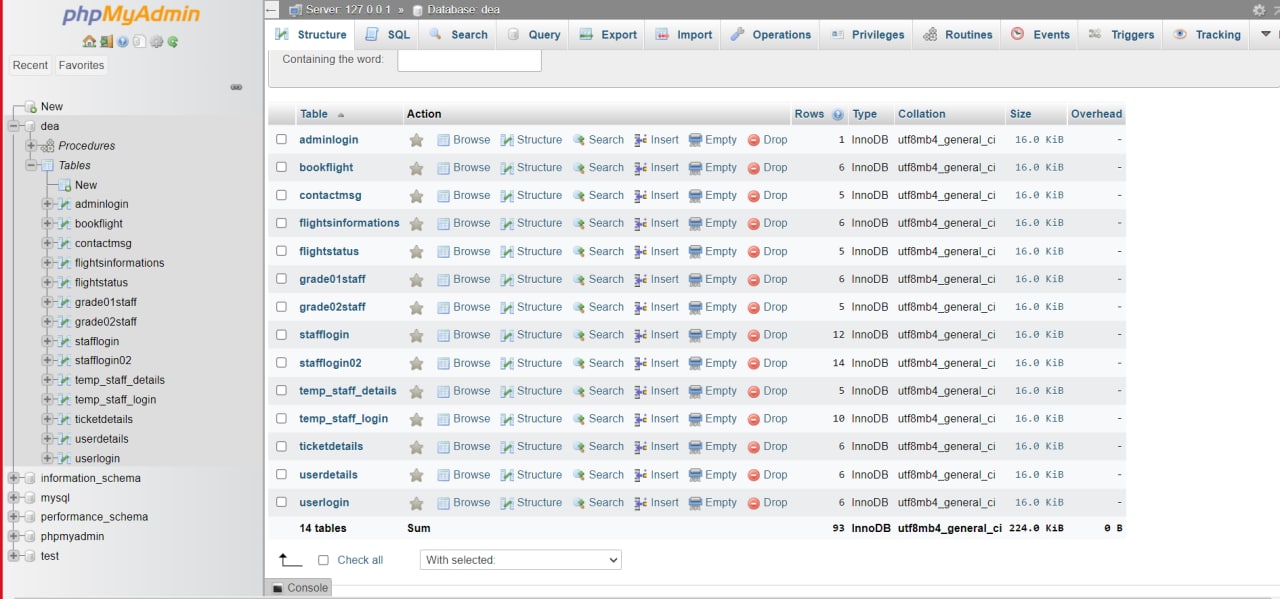Open the tab overflow arrow after Tracking
The height and width of the screenshot is (599, 1280).
(x=1266, y=34)
